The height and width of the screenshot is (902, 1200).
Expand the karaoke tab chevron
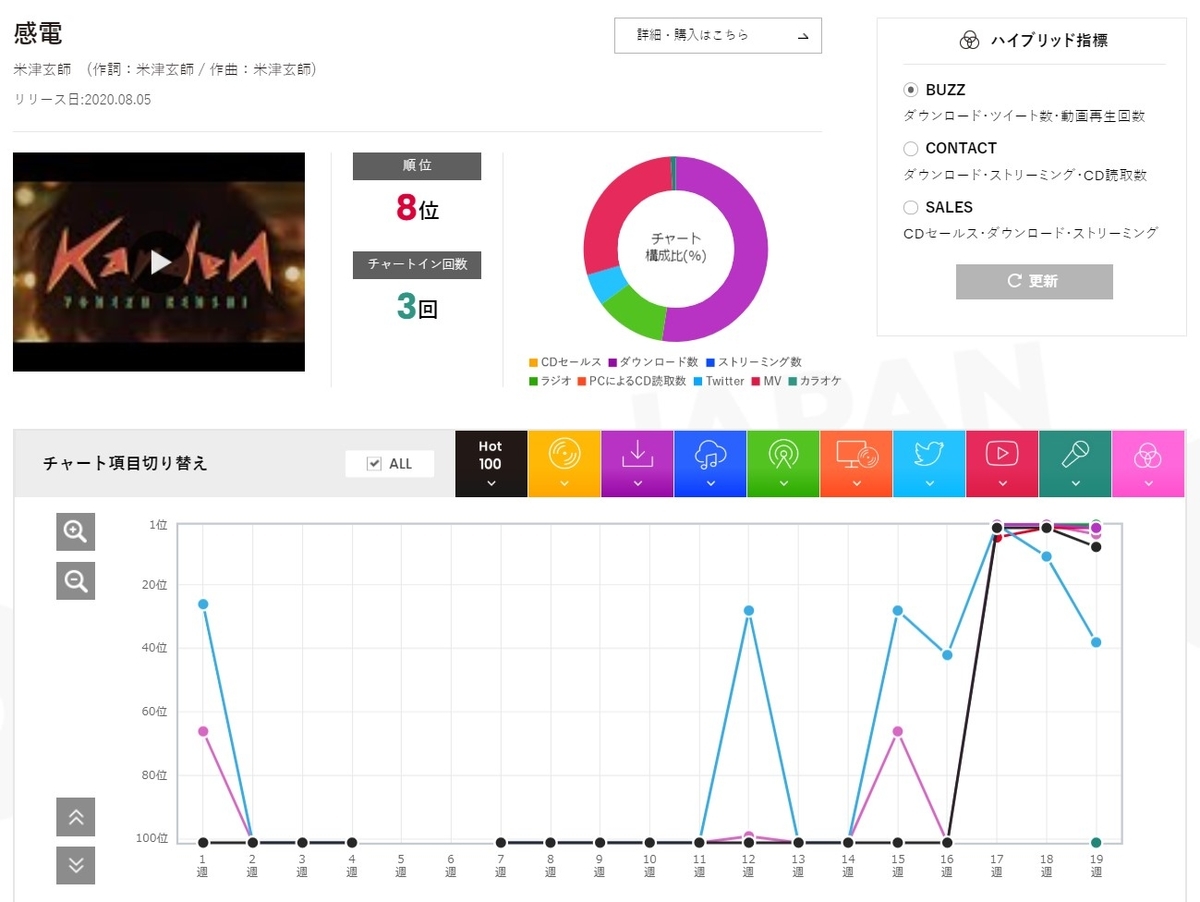tap(1075, 484)
